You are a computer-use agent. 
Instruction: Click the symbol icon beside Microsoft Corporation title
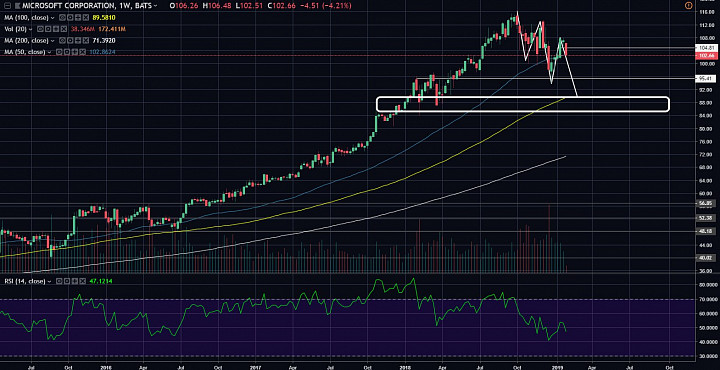coord(17,6)
